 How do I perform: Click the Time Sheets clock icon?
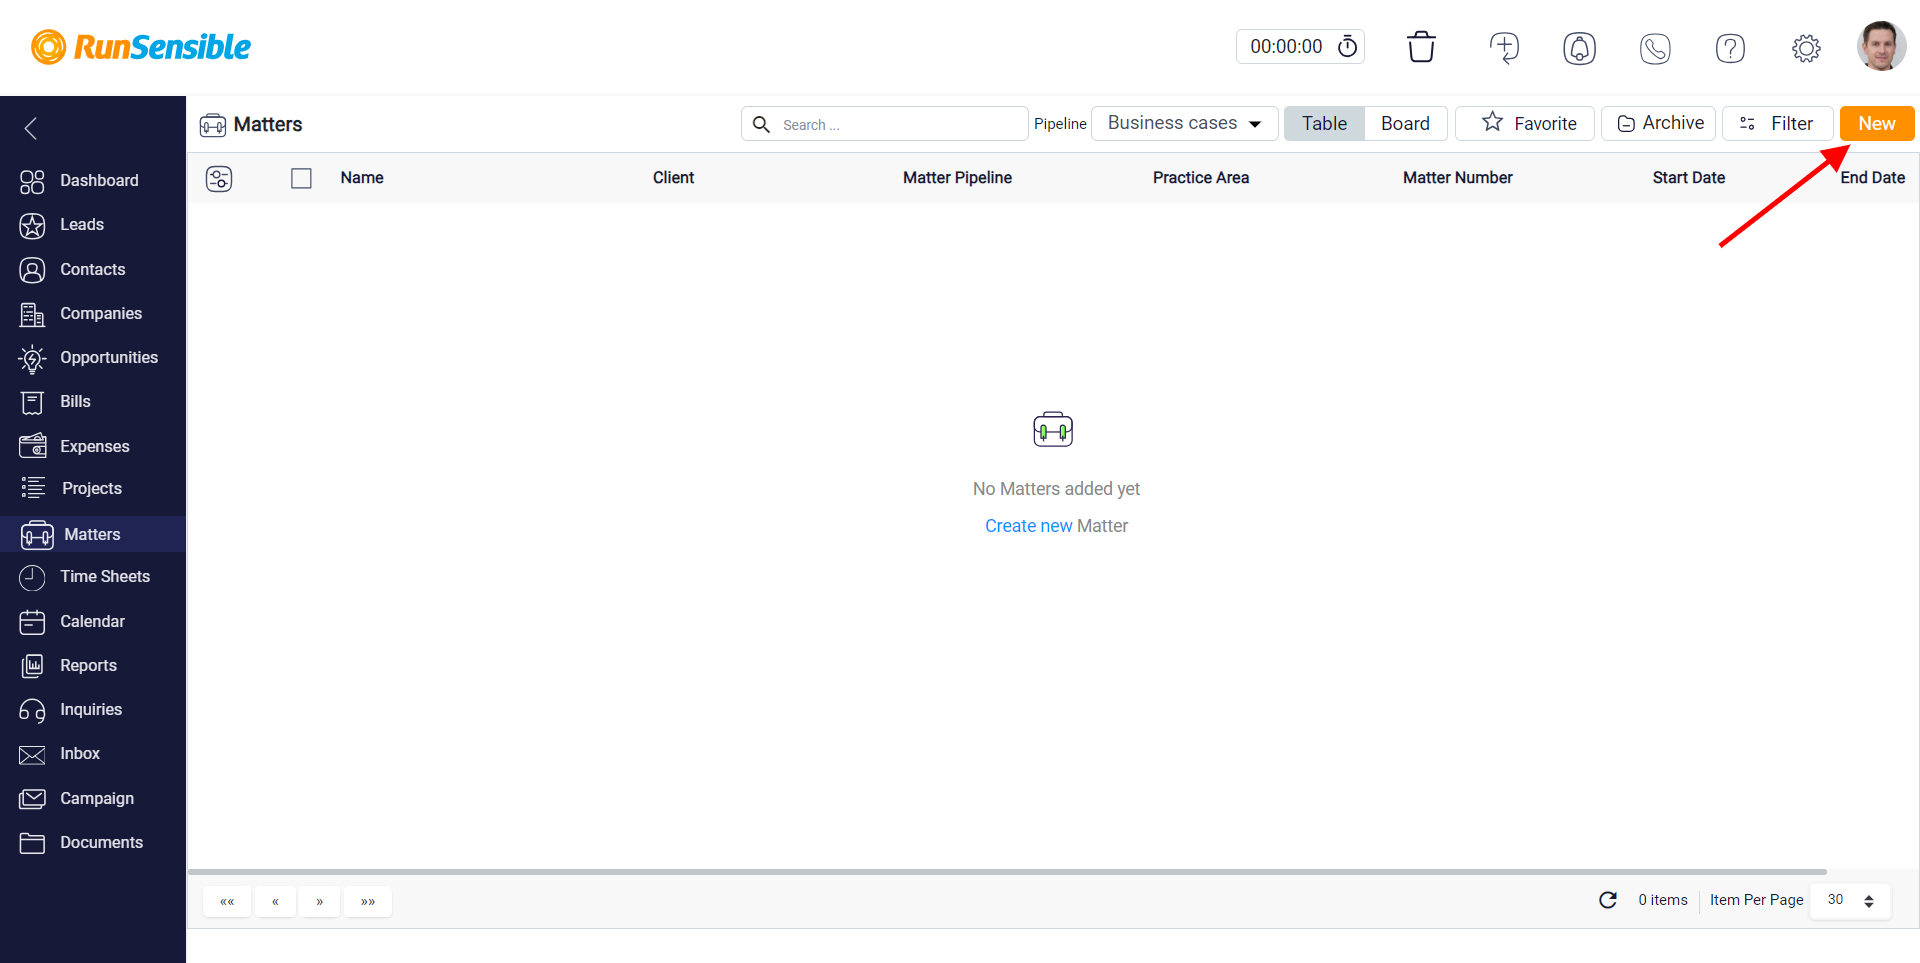[x=32, y=577]
